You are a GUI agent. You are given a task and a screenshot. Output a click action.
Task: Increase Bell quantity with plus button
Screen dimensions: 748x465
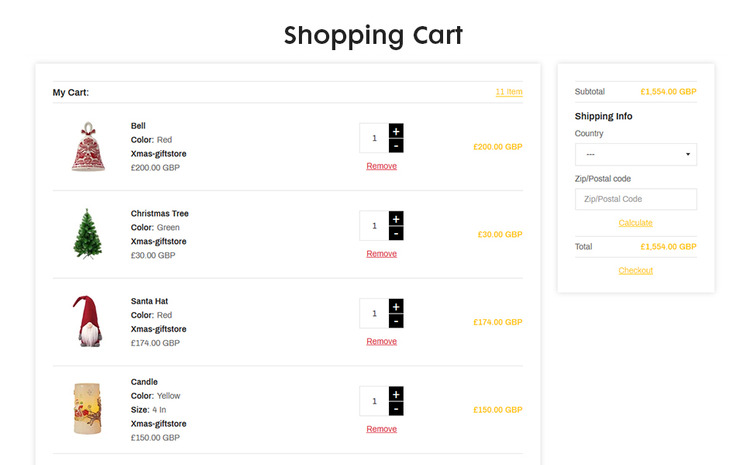(396, 131)
